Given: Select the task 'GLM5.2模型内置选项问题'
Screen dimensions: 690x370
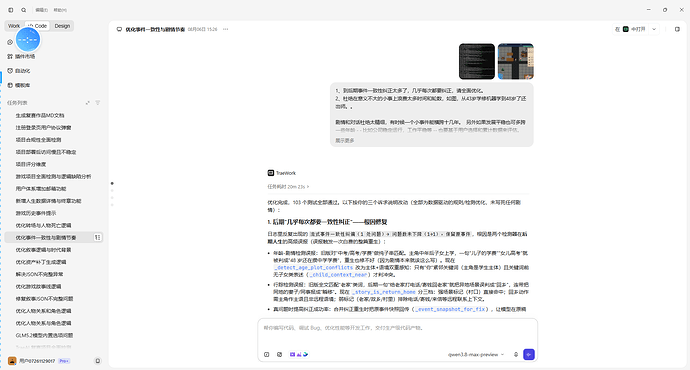Looking at the screenshot, I should 53,335.
